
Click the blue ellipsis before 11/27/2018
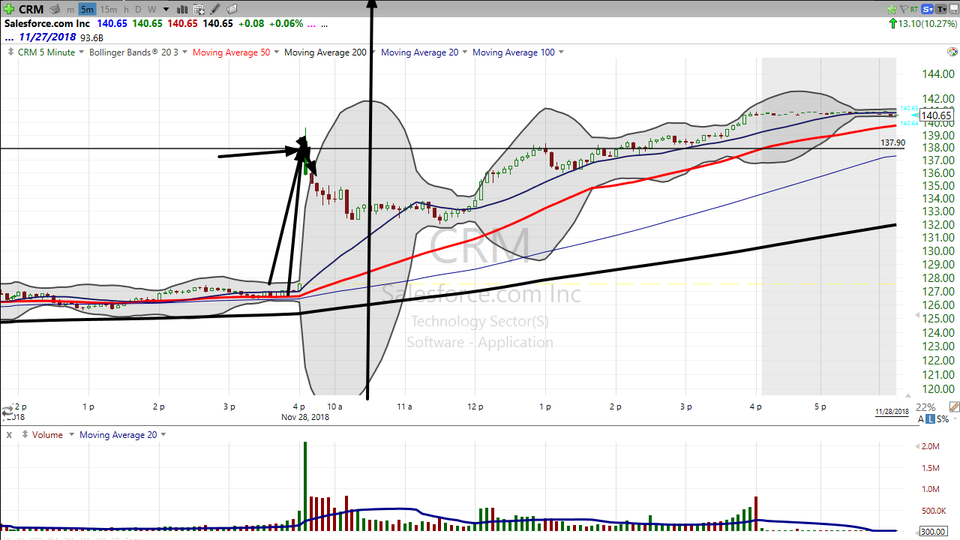click(x=9, y=39)
